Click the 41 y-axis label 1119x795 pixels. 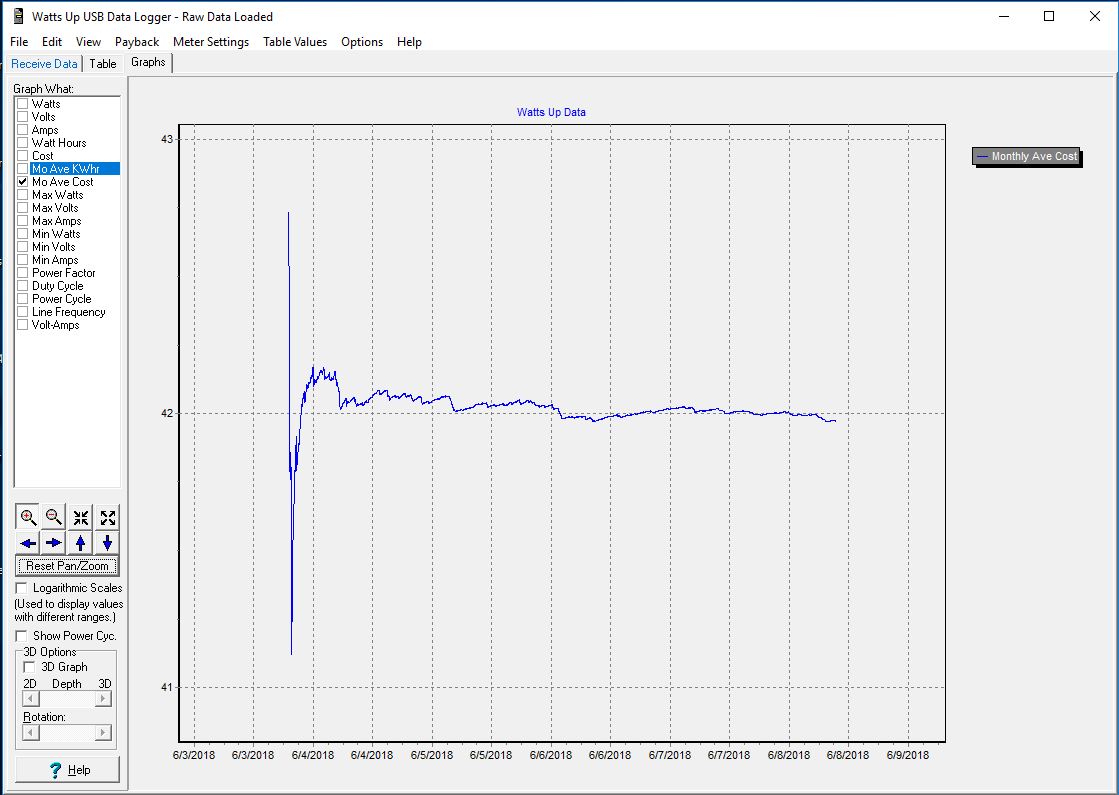tap(166, 687)
